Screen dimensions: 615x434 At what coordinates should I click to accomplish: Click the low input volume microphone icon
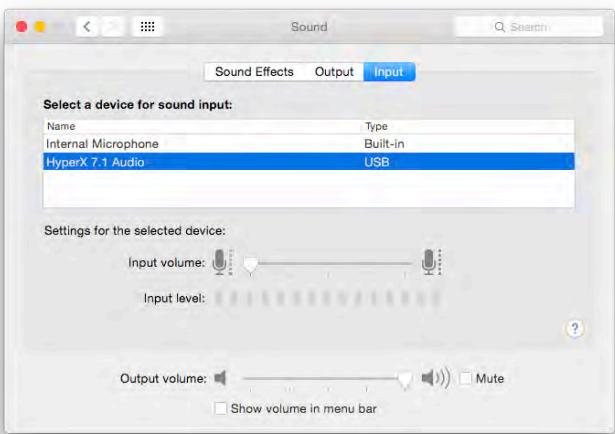click(x=222, y=262)
